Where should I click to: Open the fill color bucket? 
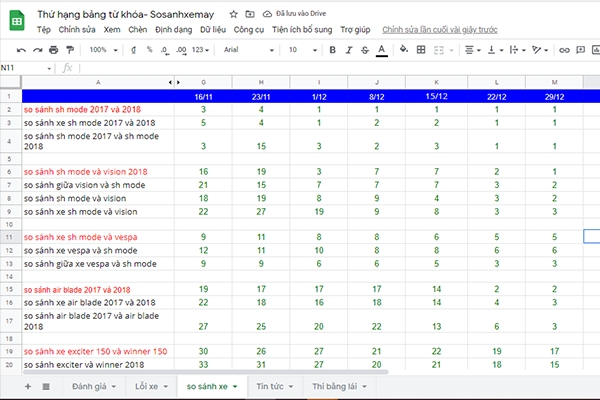coord(404,49)
